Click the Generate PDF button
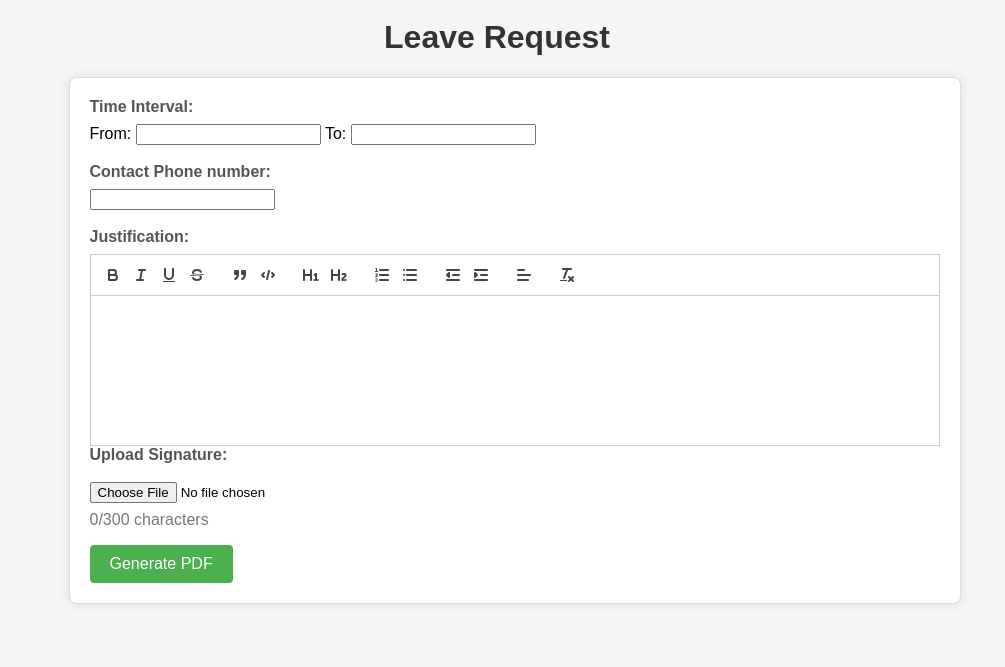The image size is (1005, 667). (x=162, y=564)
